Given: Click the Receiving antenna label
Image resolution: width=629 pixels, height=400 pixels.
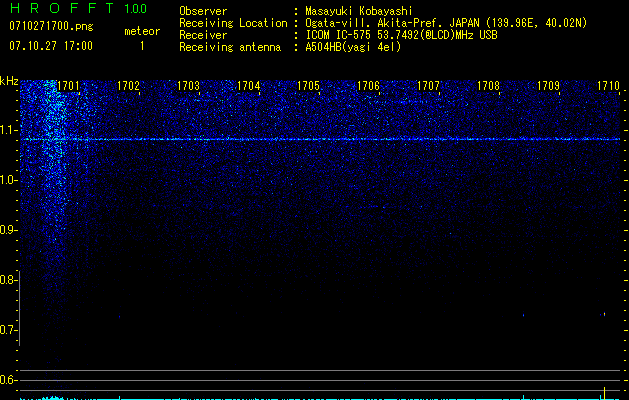Looking at the screenshot, I should coord(230,47).
